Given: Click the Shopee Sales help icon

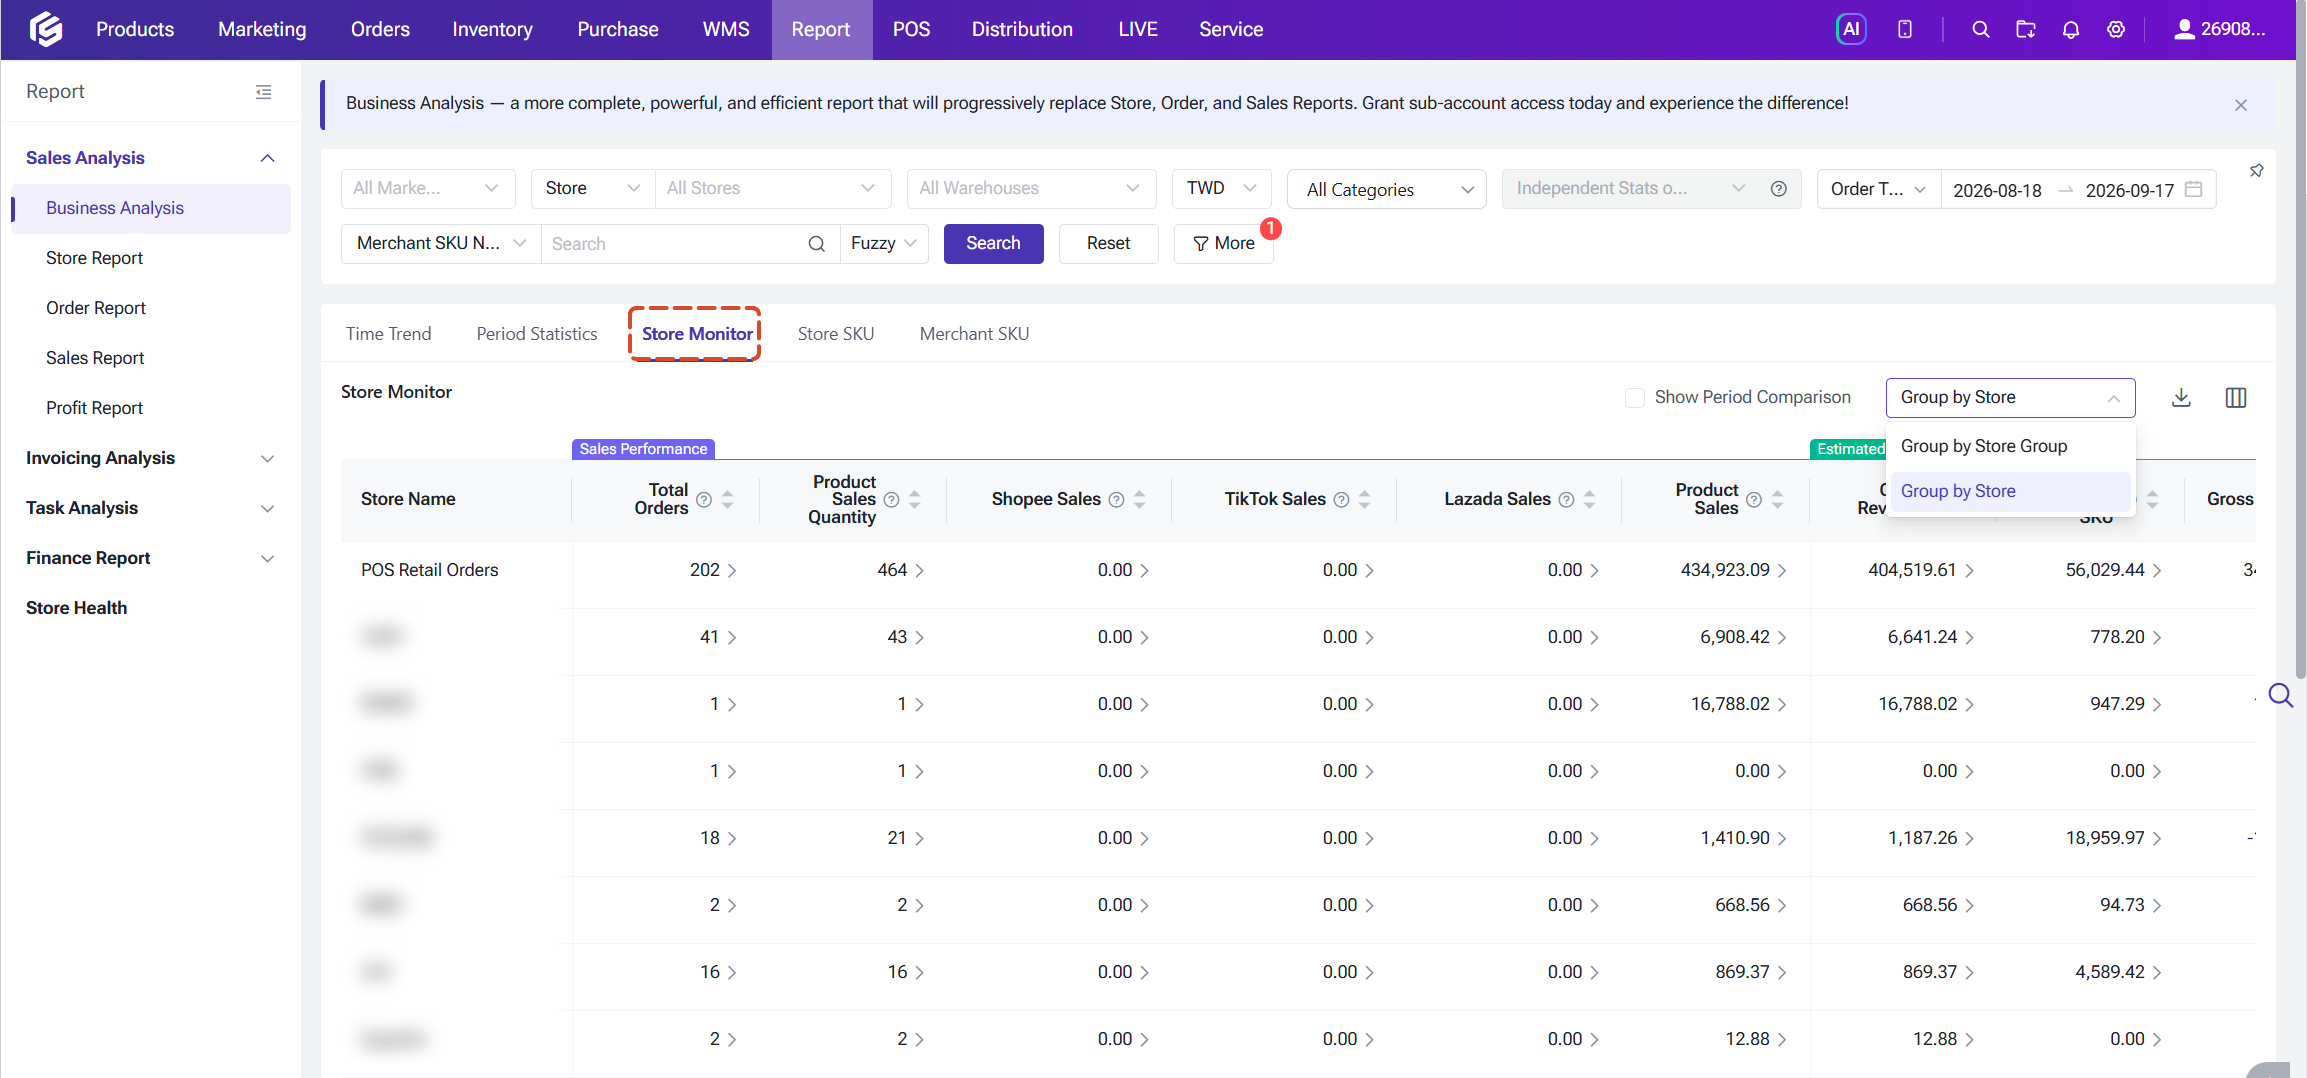Looking at the screenshot, I should [1117, 500].
